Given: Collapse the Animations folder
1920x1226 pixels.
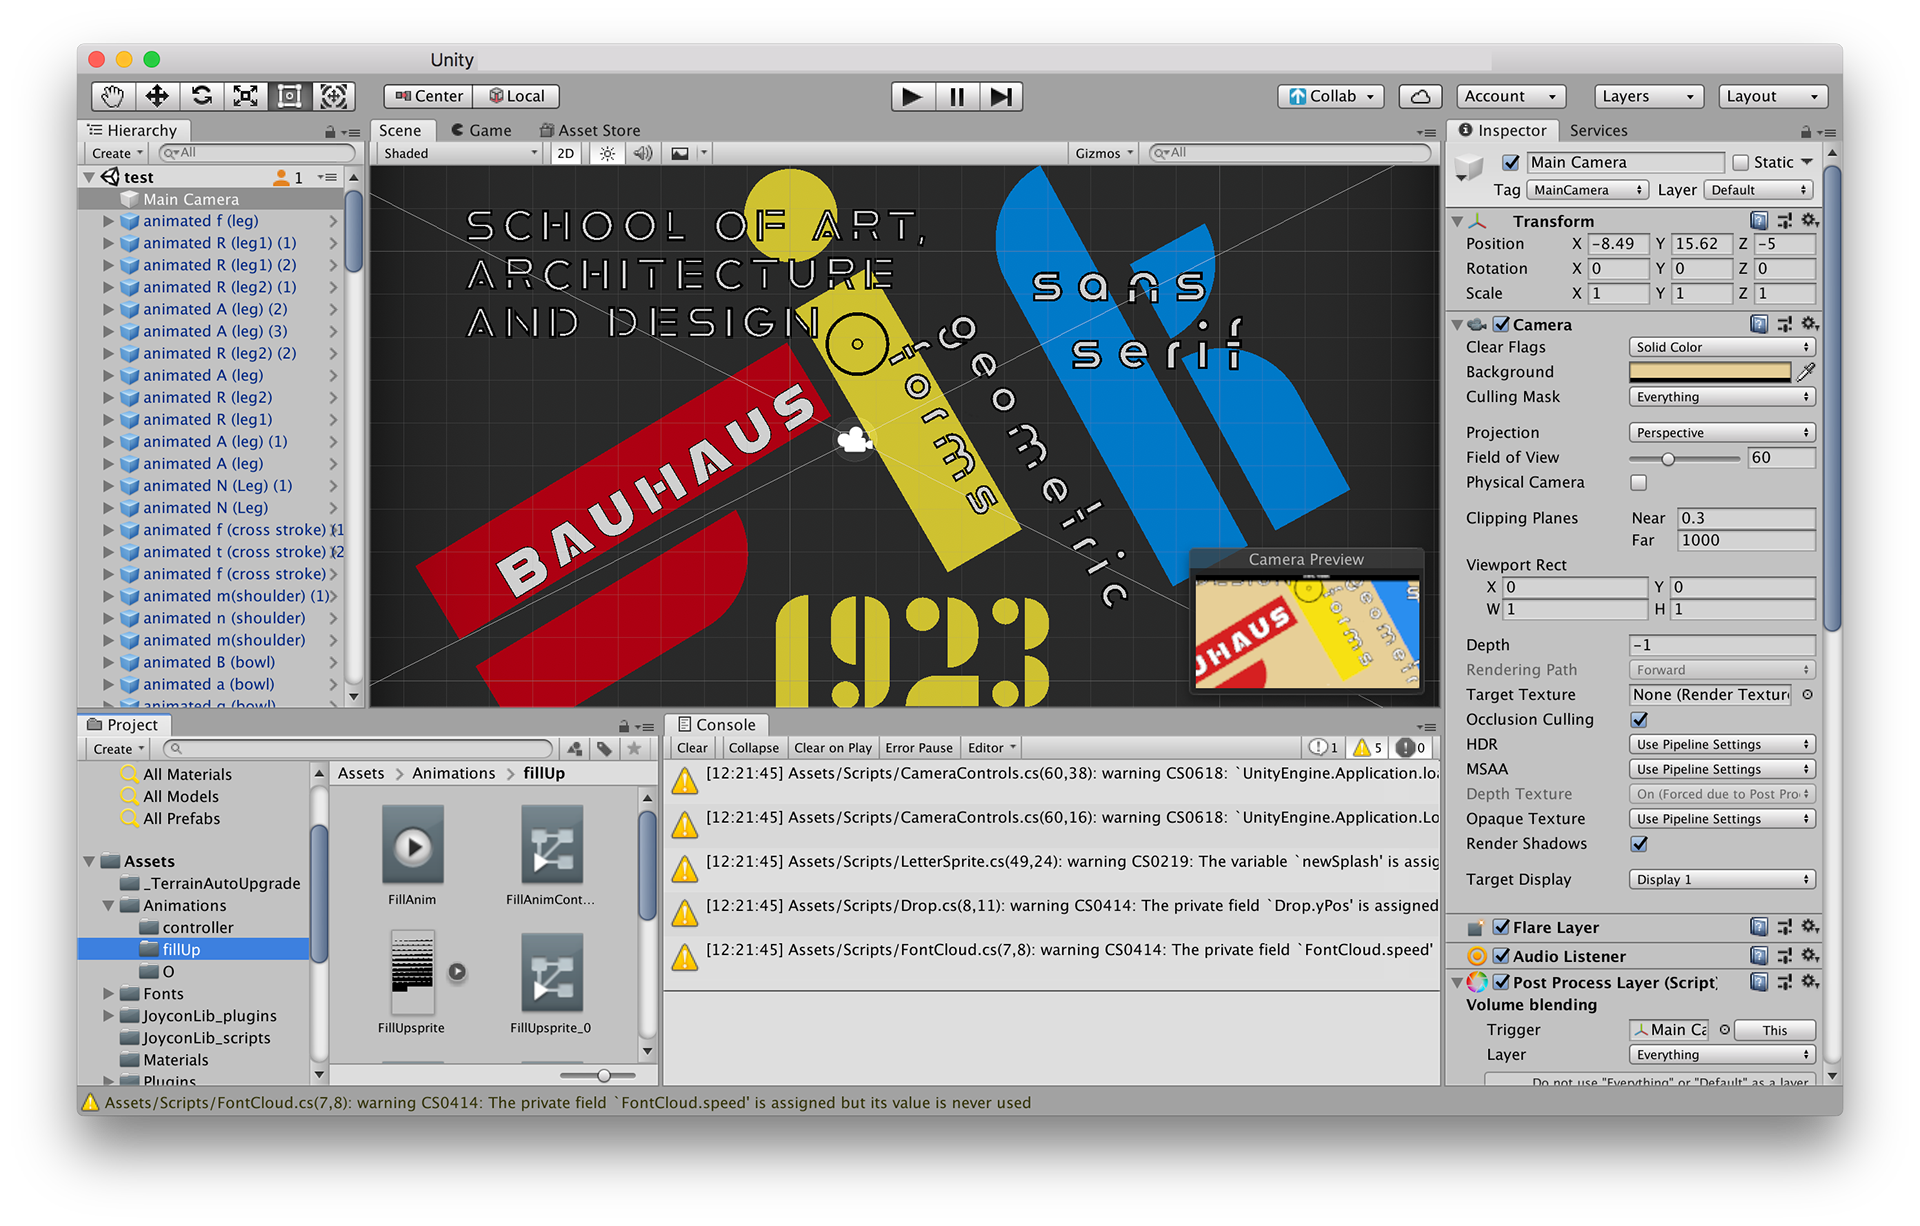Looking at the screenshot, I should (x=108, y=905).
